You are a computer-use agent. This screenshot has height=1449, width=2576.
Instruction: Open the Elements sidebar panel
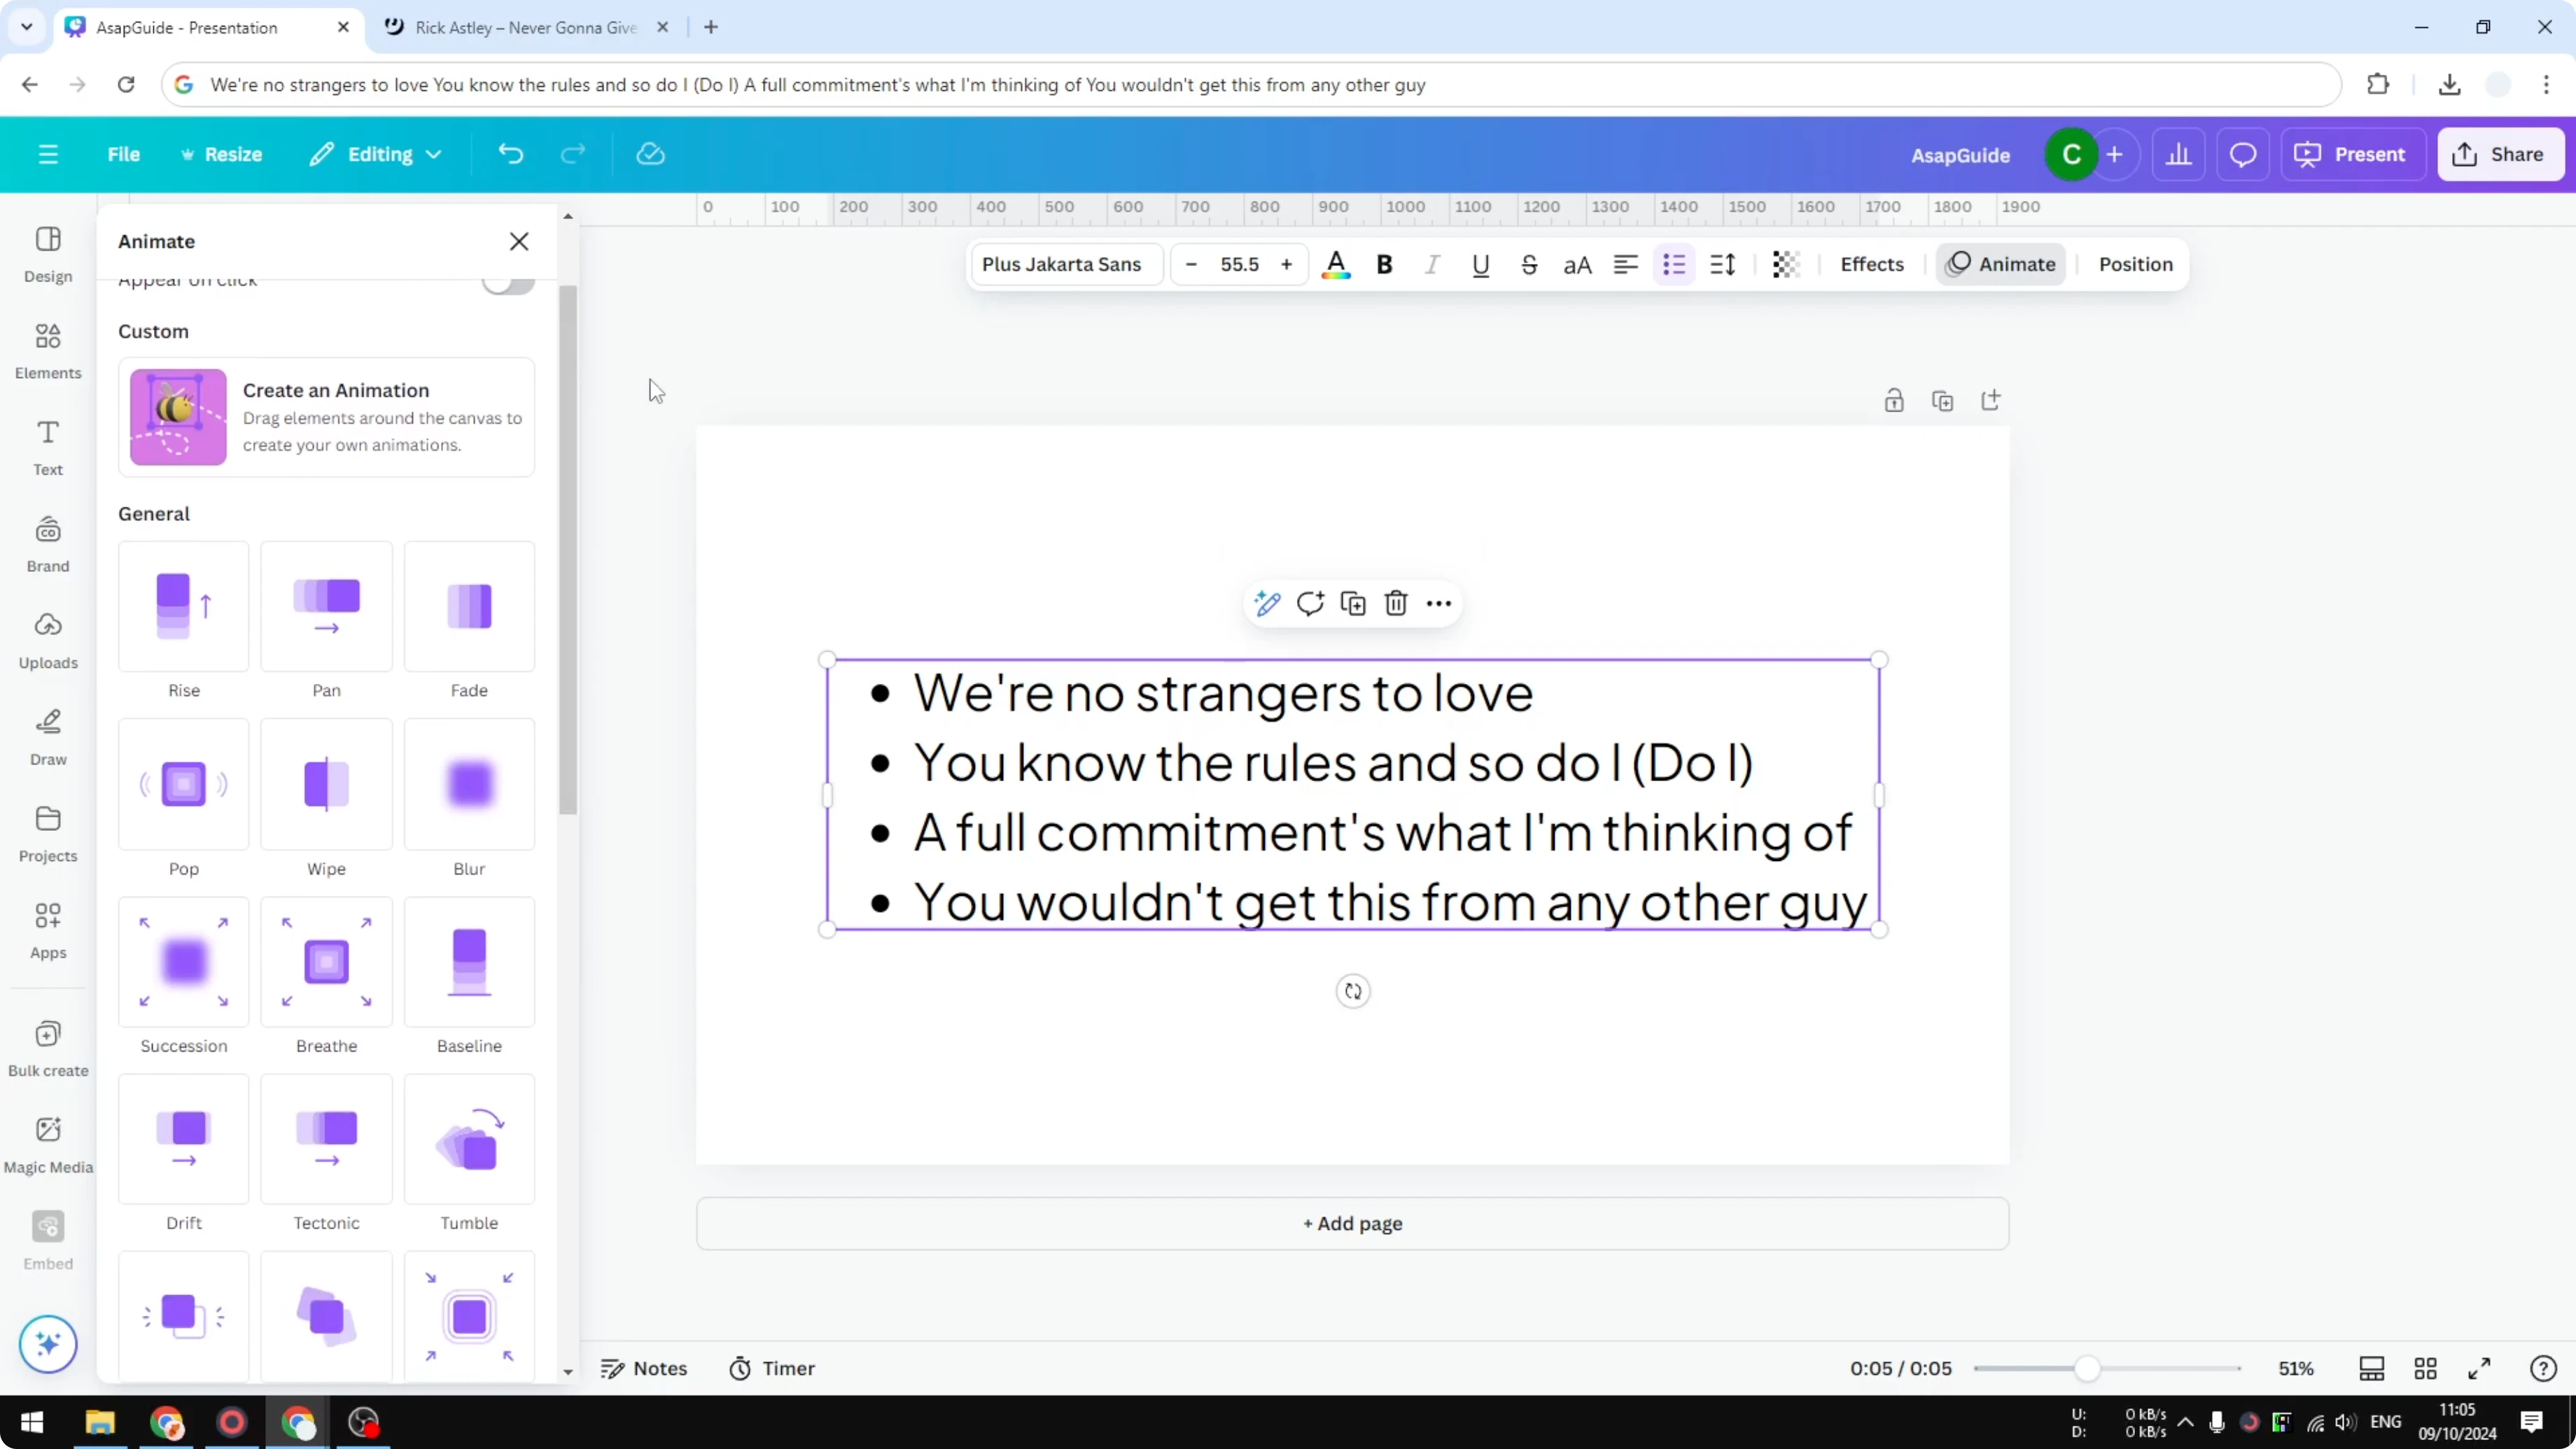[x=48, y=351]
